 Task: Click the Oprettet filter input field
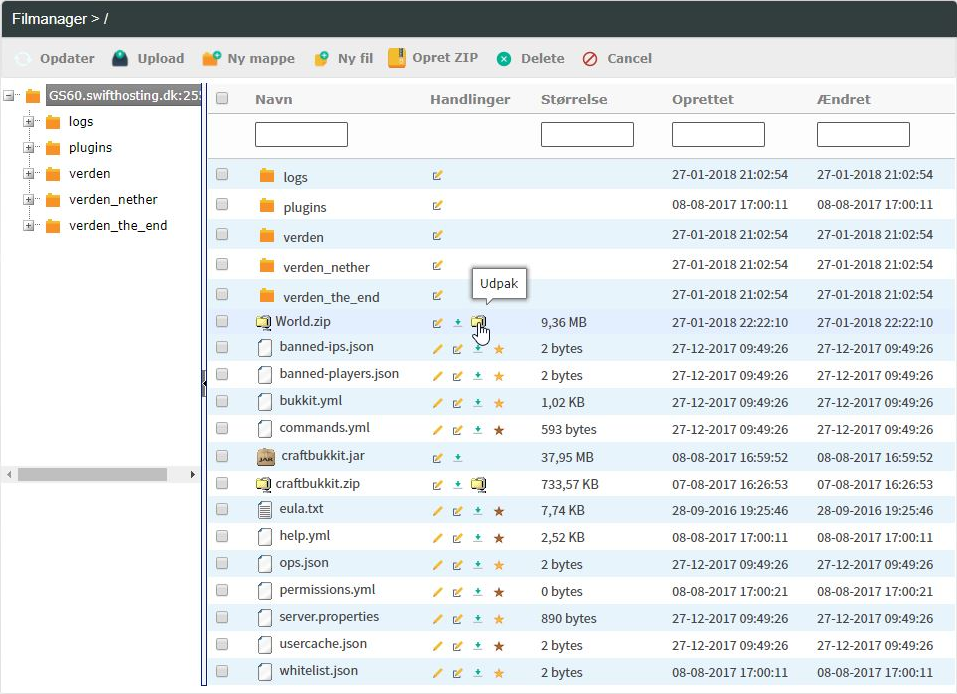click(718, 134)
